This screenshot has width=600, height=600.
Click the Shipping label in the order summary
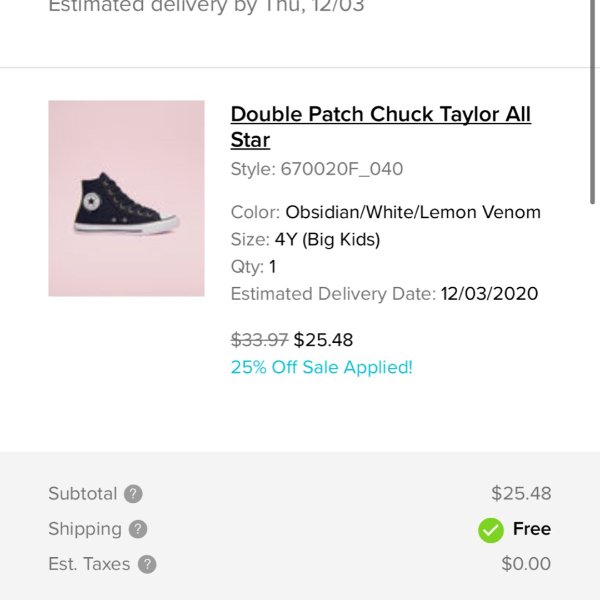85,530
